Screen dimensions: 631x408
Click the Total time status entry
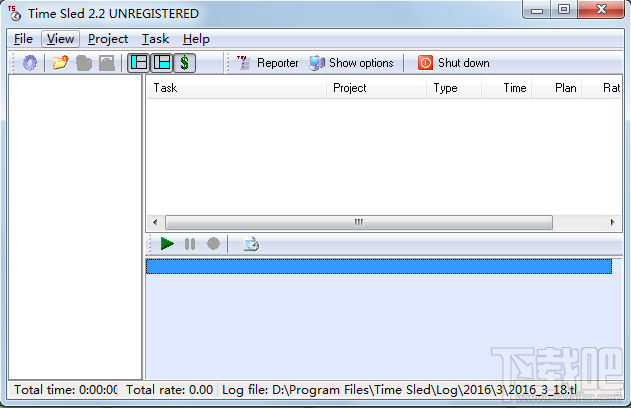[66, 390]
